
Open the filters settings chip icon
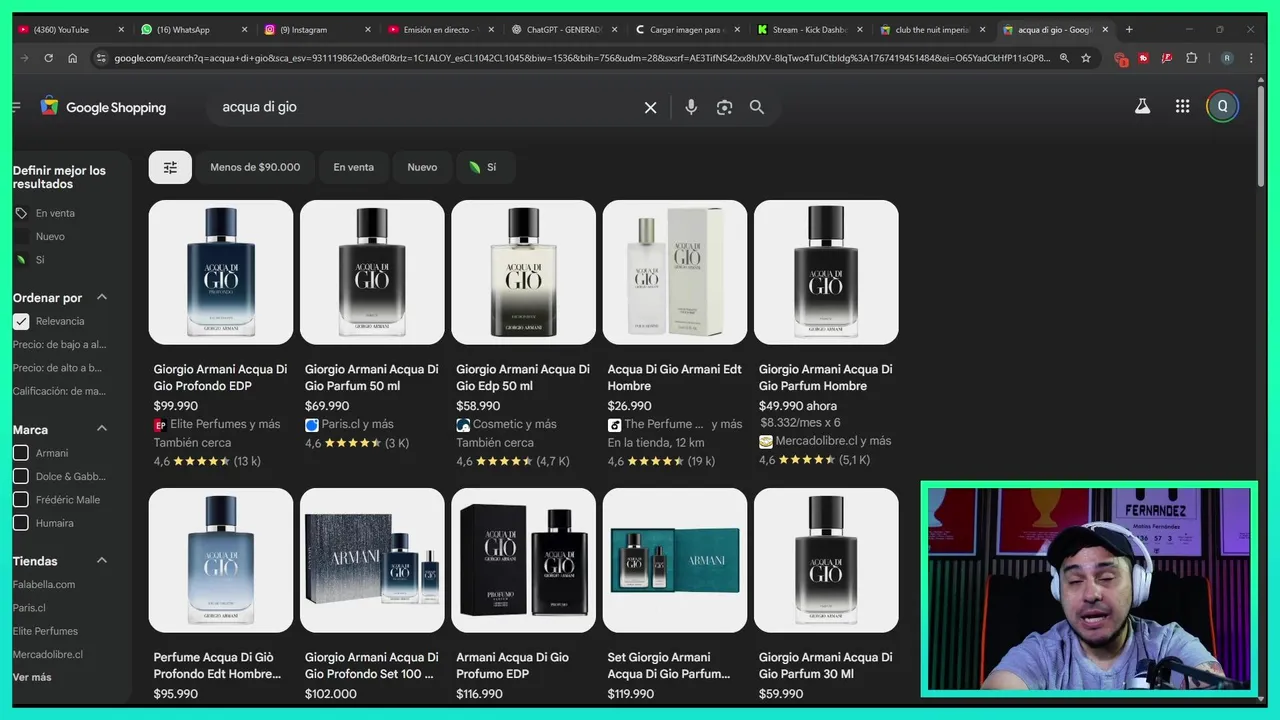coord(170,167)
